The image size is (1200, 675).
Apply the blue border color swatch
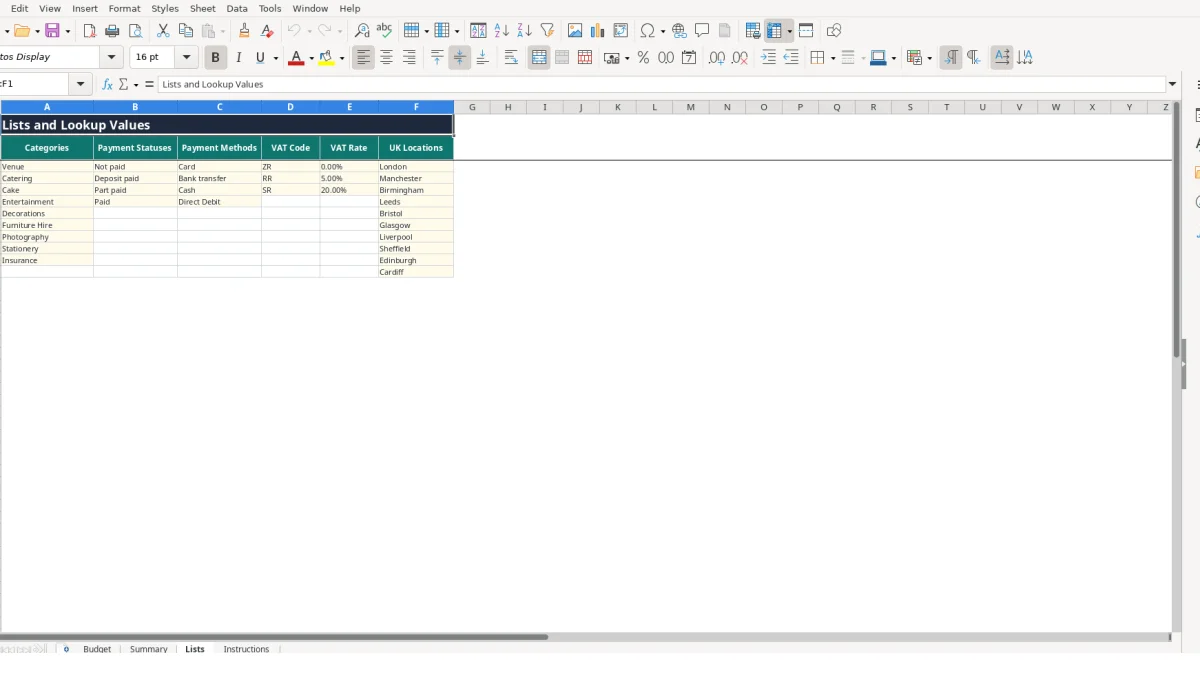click(x=877, y=58)
